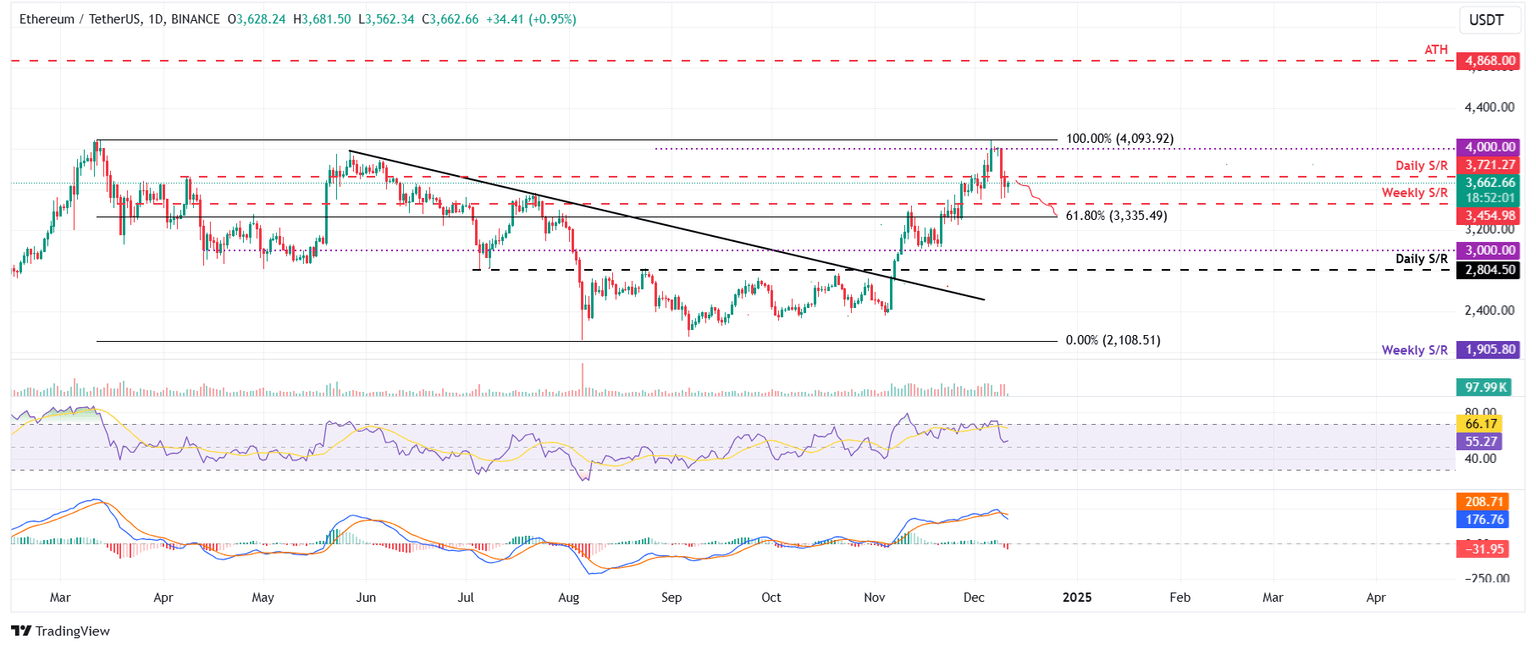1536x649 pixels.
Task: Click the red ATH price label 4,868.00
Action: (1488, 61)
